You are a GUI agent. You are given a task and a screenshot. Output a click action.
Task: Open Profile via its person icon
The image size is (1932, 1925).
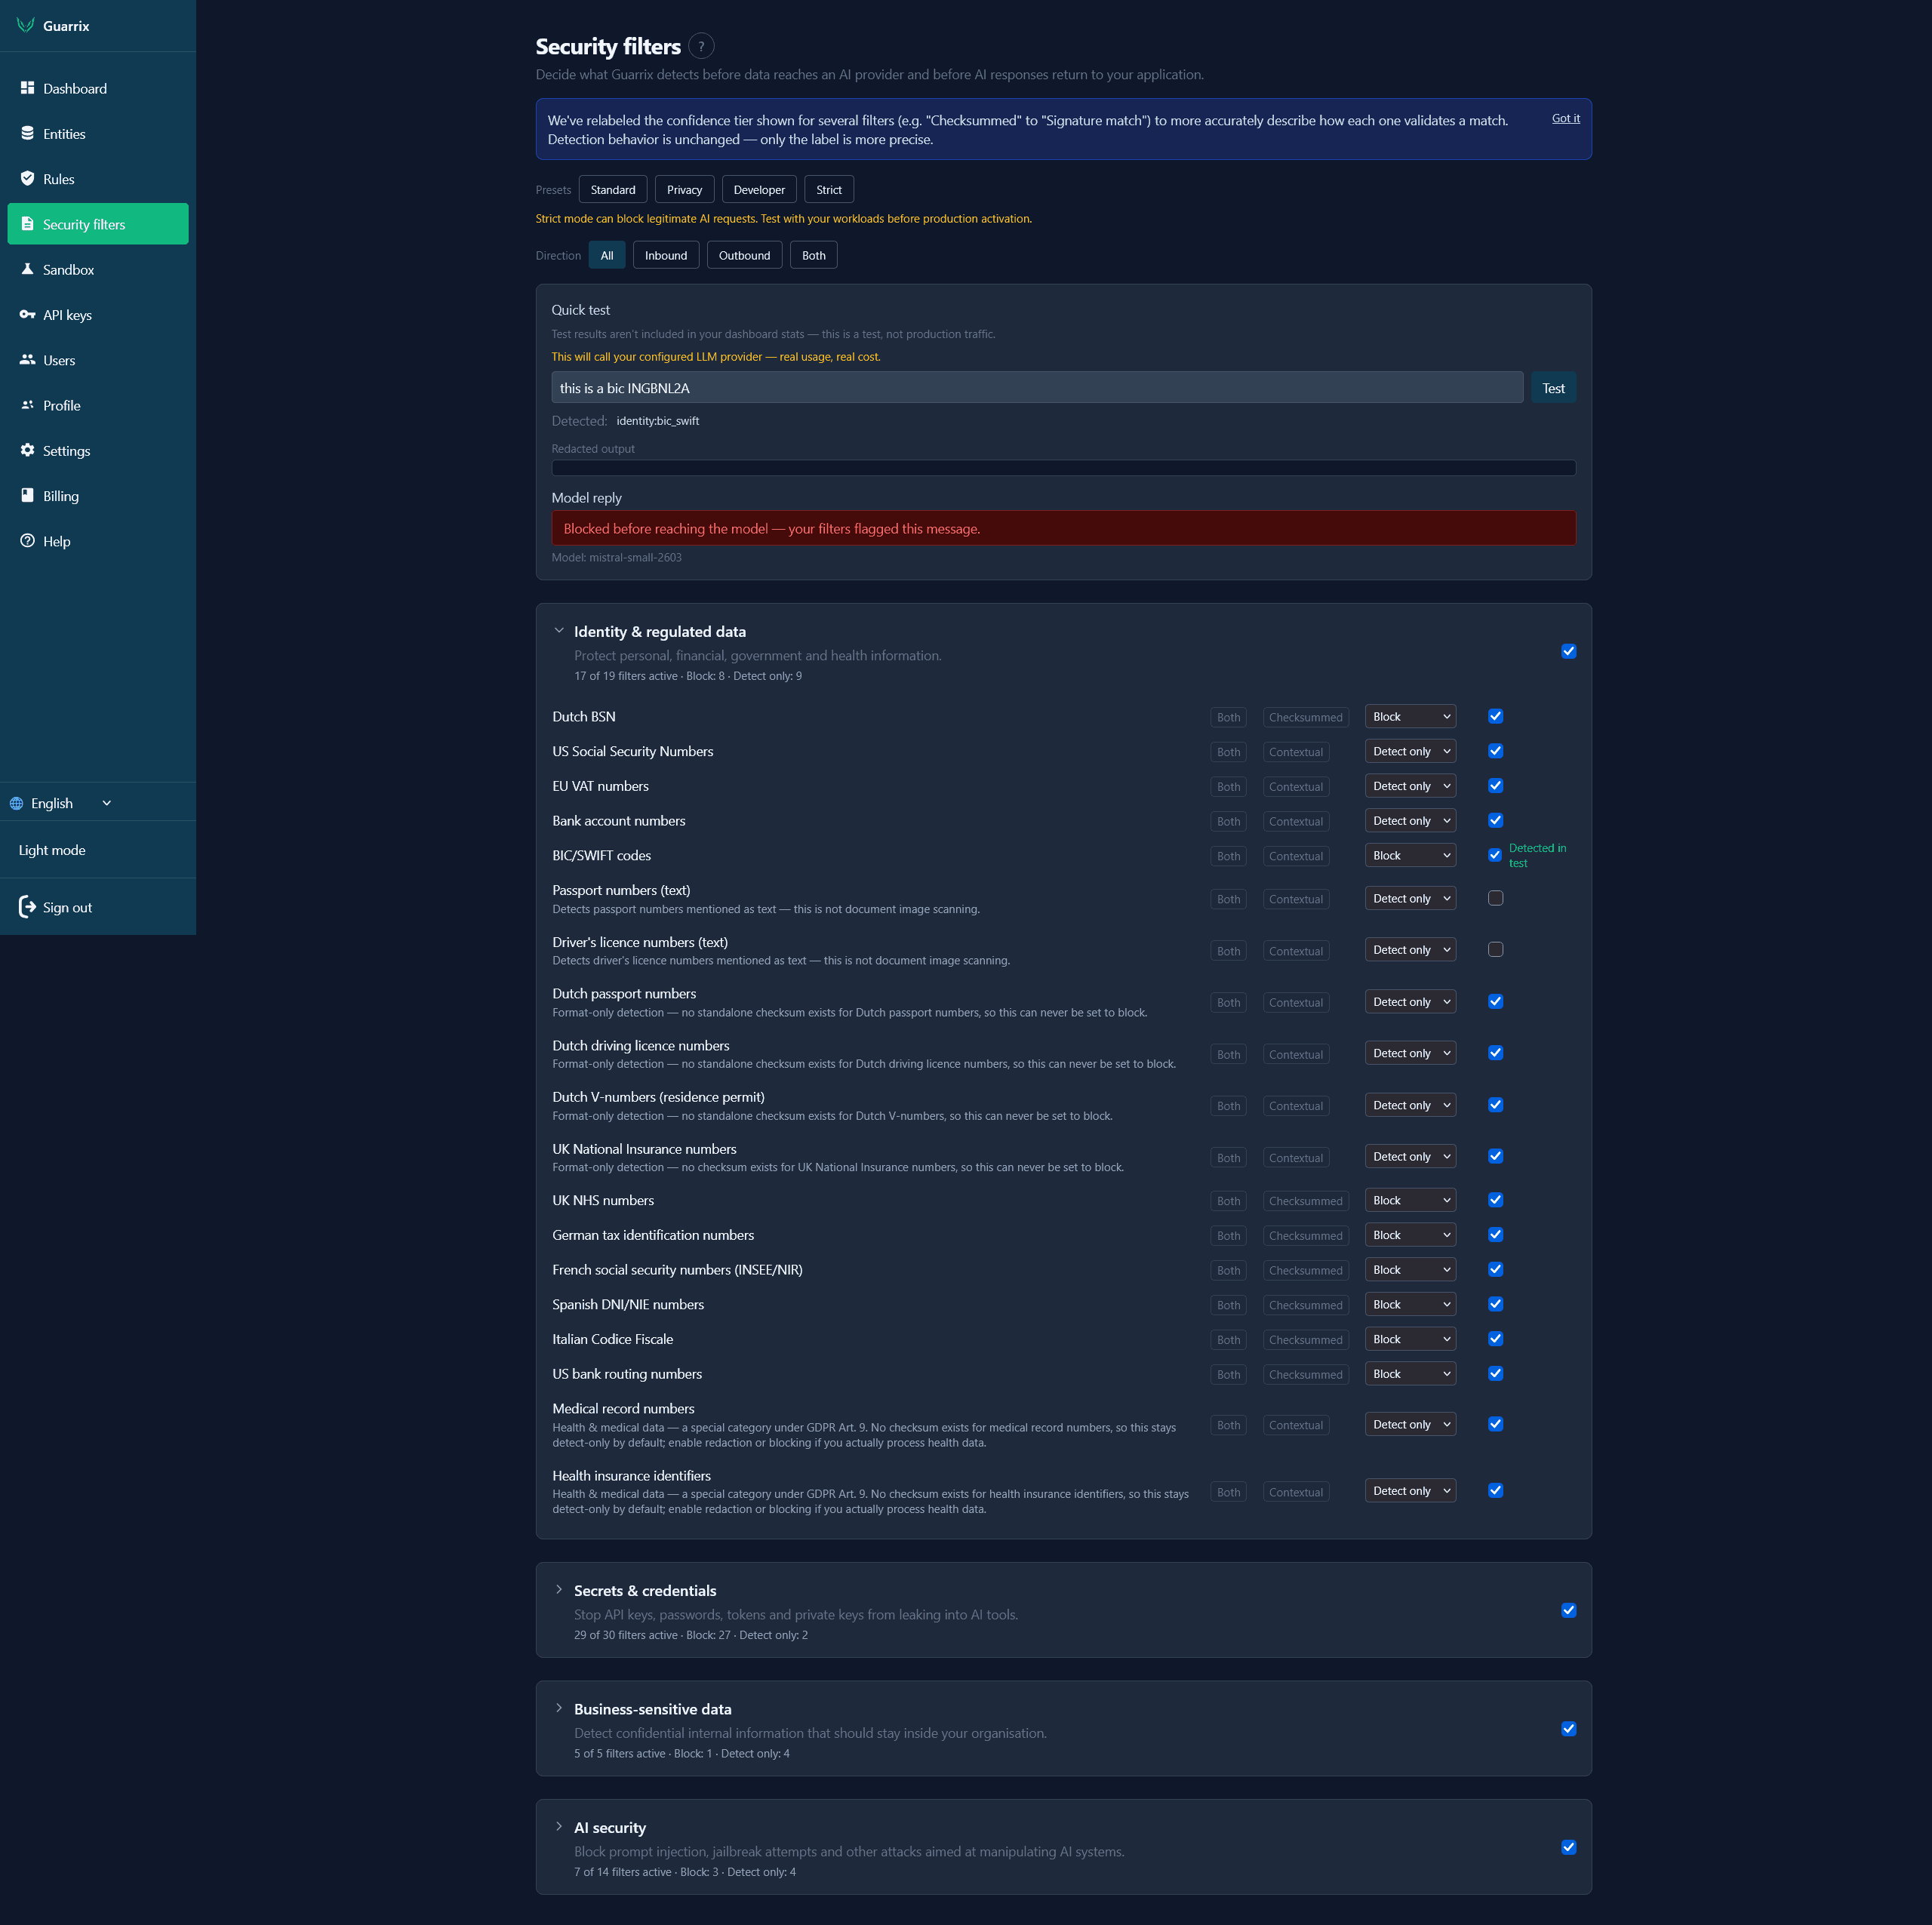tap(27, 405)
